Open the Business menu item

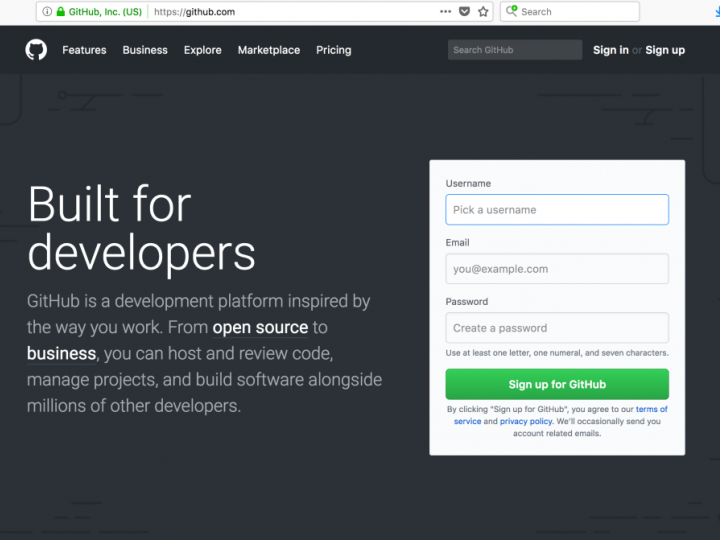tap(145, 50)
